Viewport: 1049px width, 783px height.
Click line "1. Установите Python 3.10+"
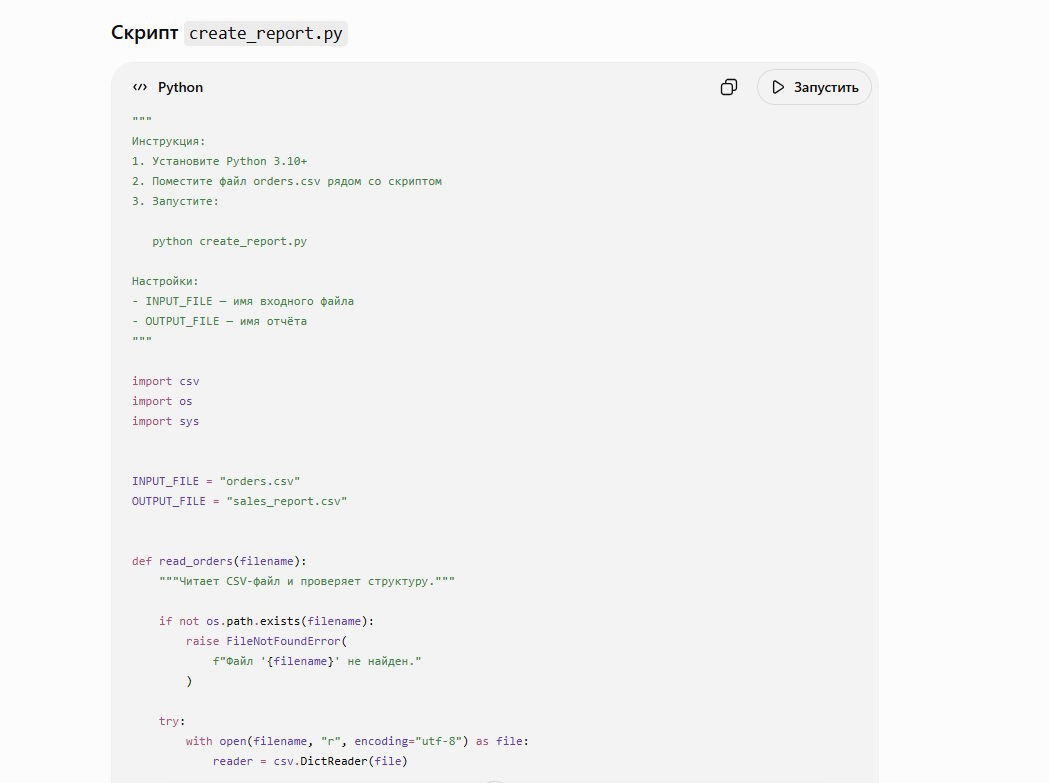click(x=219, y=161)
